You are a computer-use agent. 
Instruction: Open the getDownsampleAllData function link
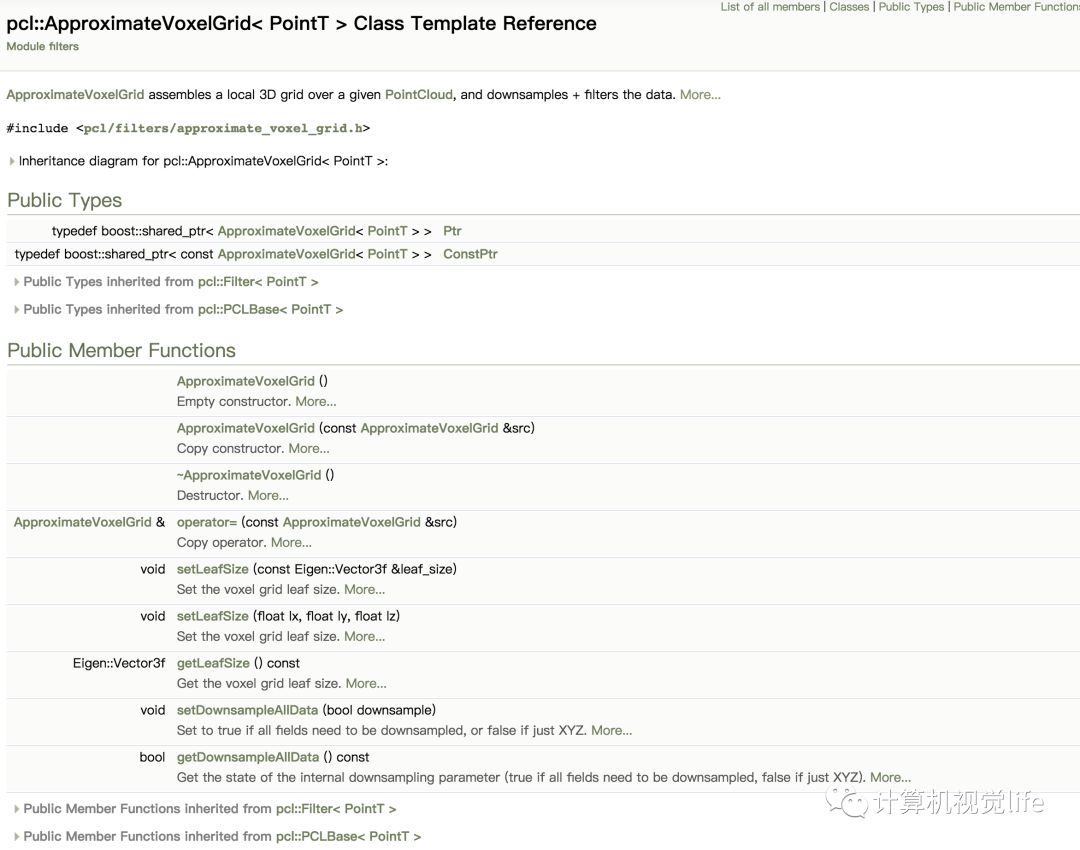click(x=247, y=757)
